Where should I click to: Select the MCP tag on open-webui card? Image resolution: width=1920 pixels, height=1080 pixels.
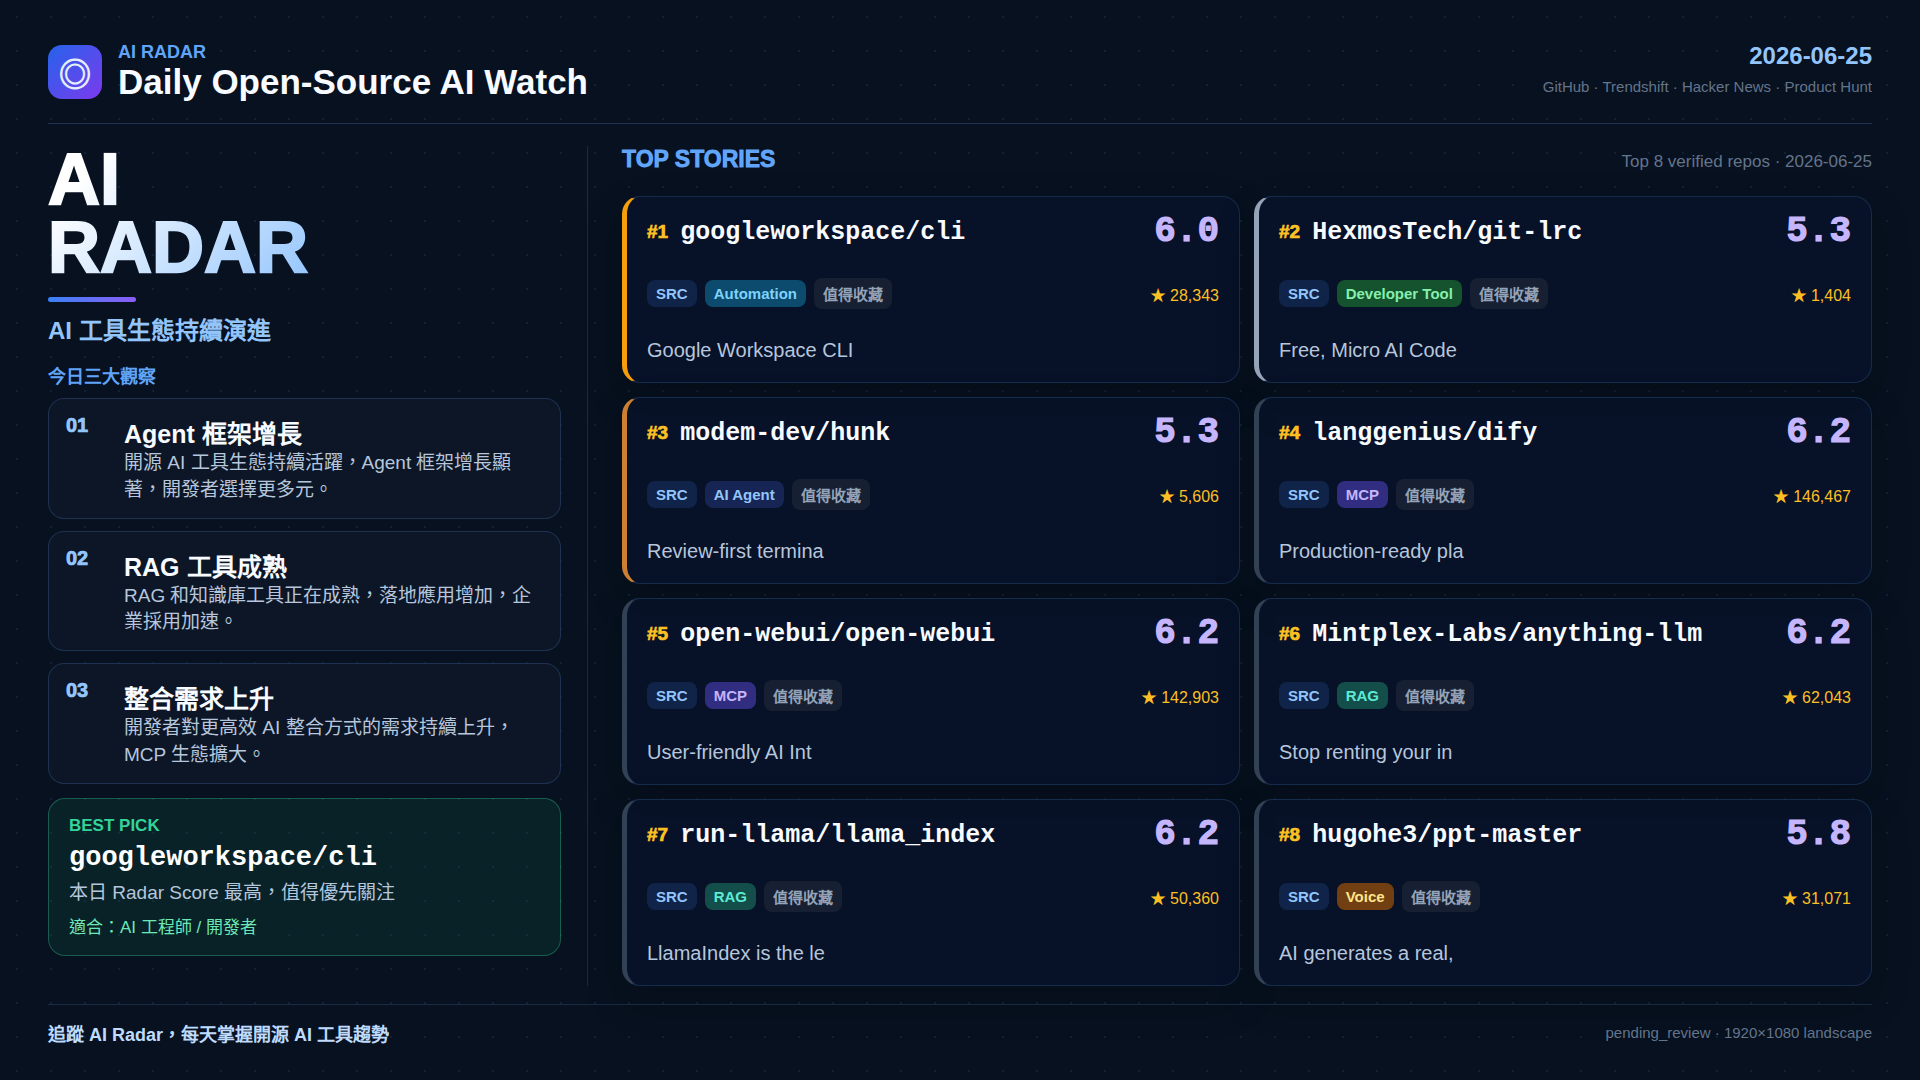pos(730,696)
